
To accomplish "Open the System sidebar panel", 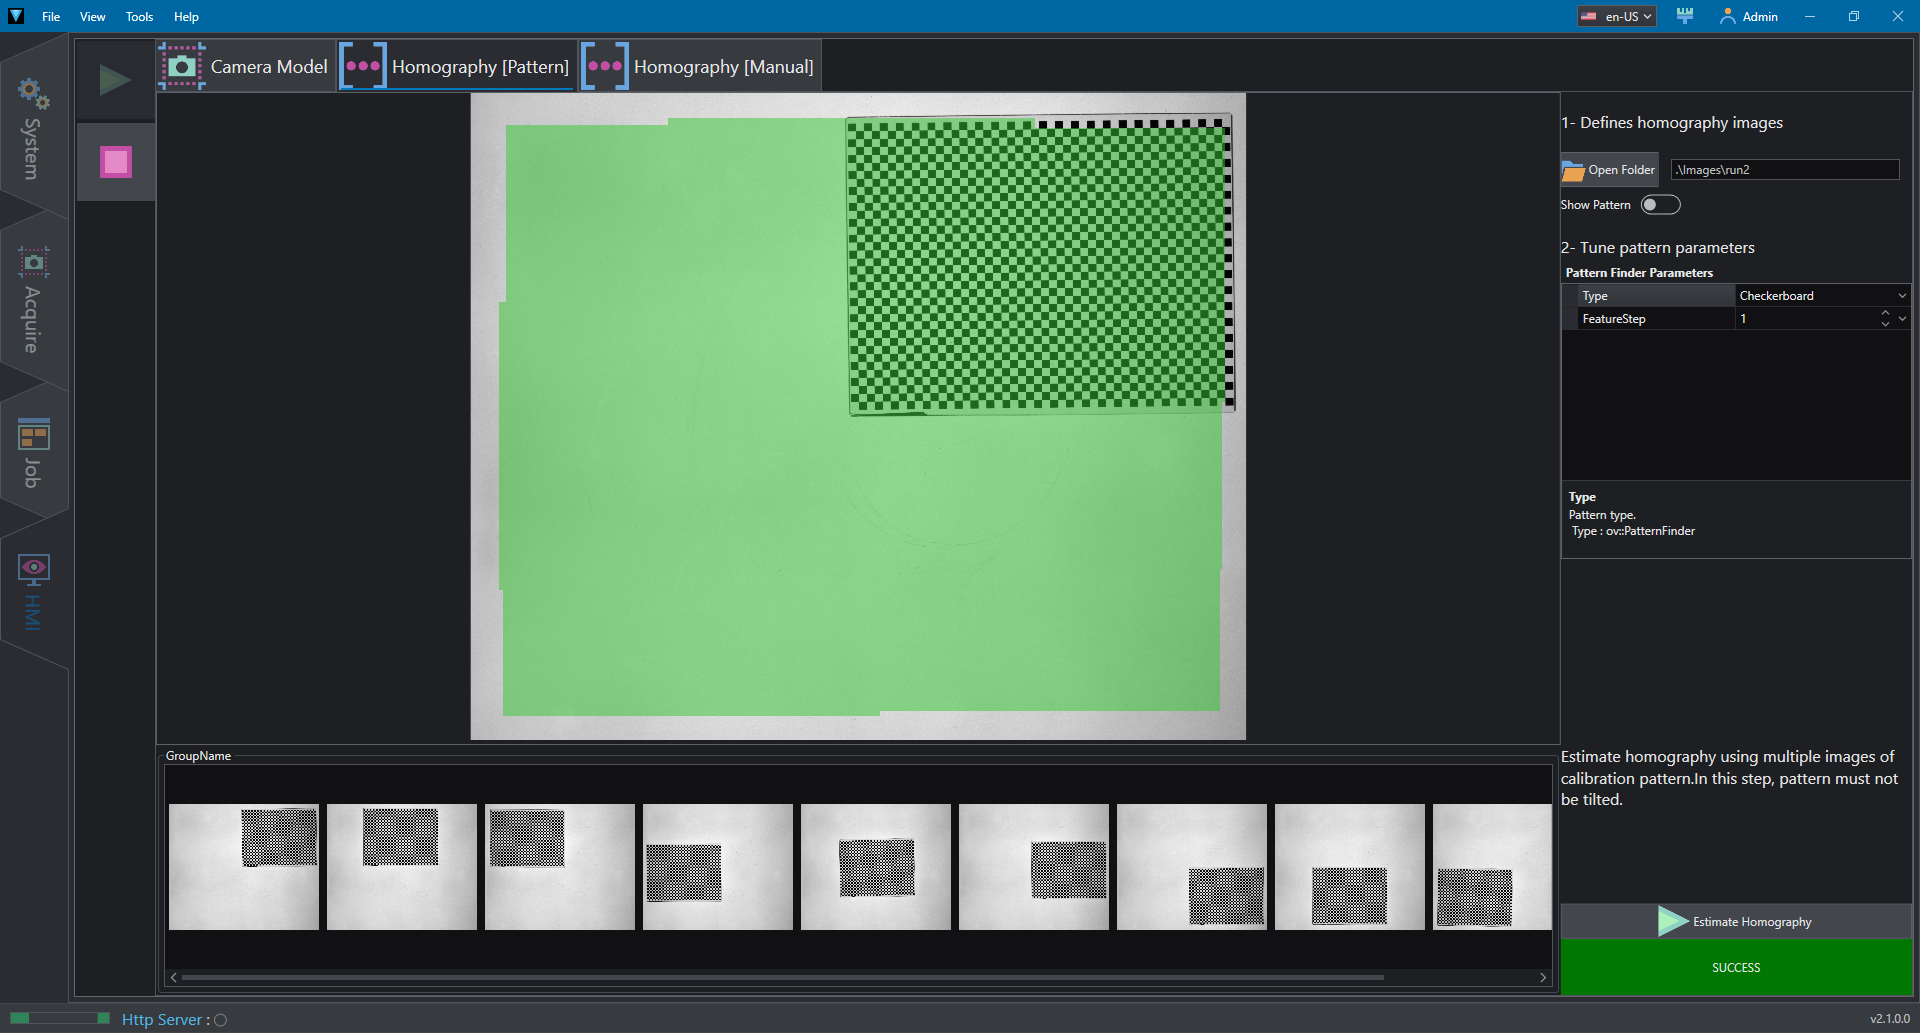I will pos(33,128).
